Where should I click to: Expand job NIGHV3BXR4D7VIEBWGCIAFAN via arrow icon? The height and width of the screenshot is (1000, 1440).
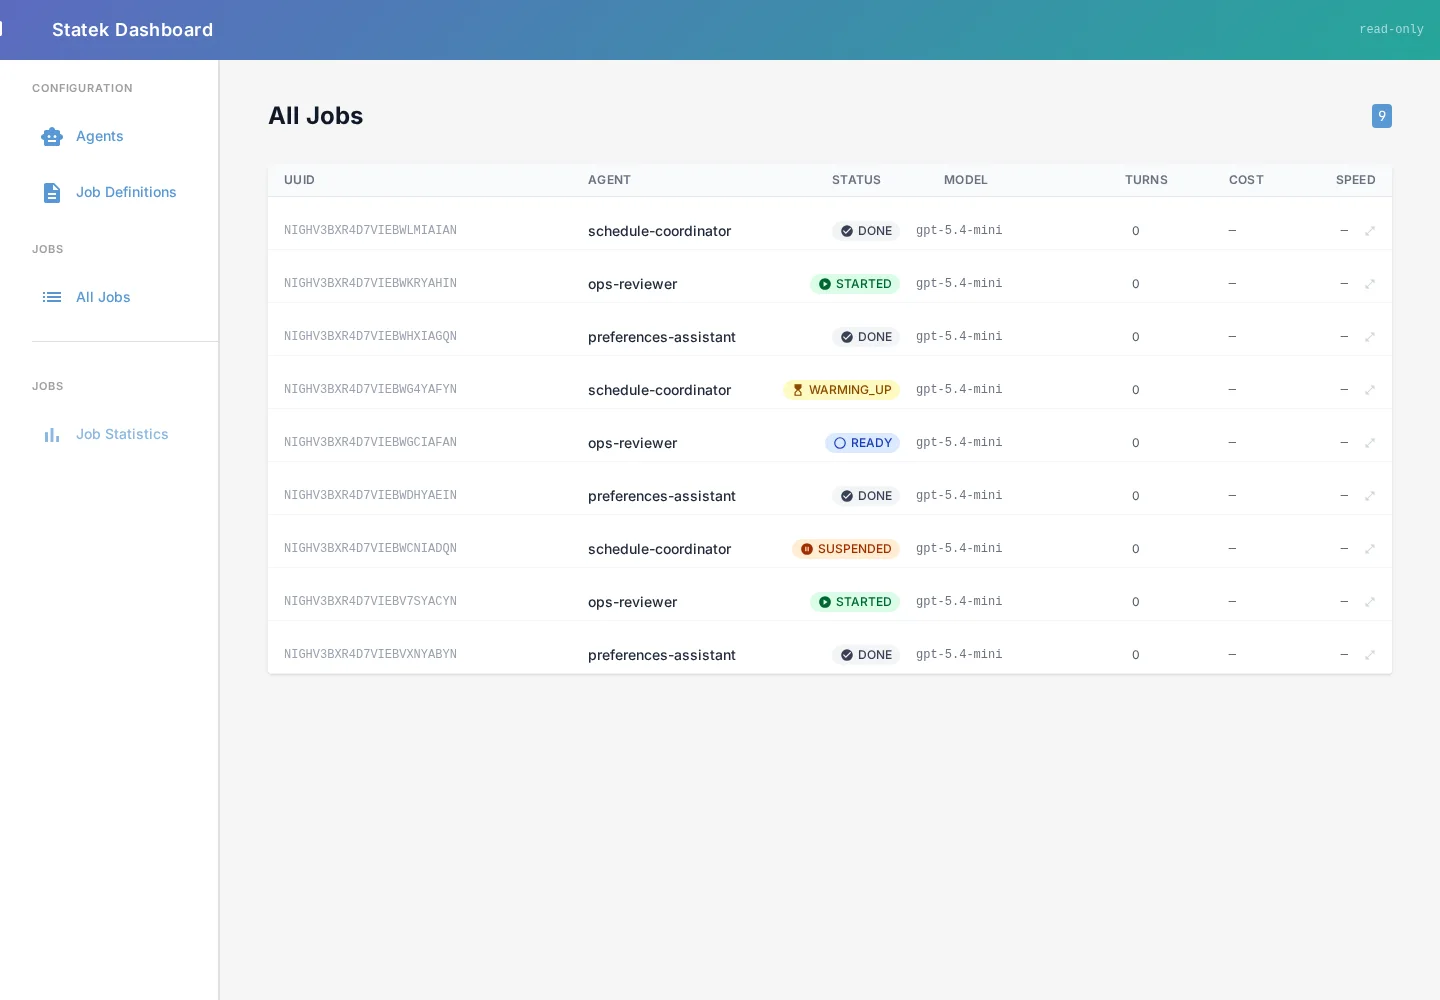(x=1370, y=443)
